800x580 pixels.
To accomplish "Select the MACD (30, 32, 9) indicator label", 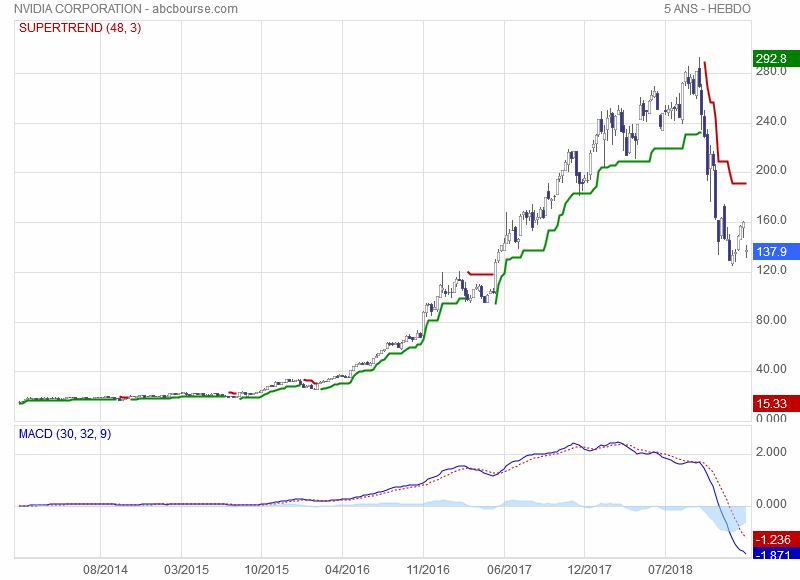I will pos(65,434).
